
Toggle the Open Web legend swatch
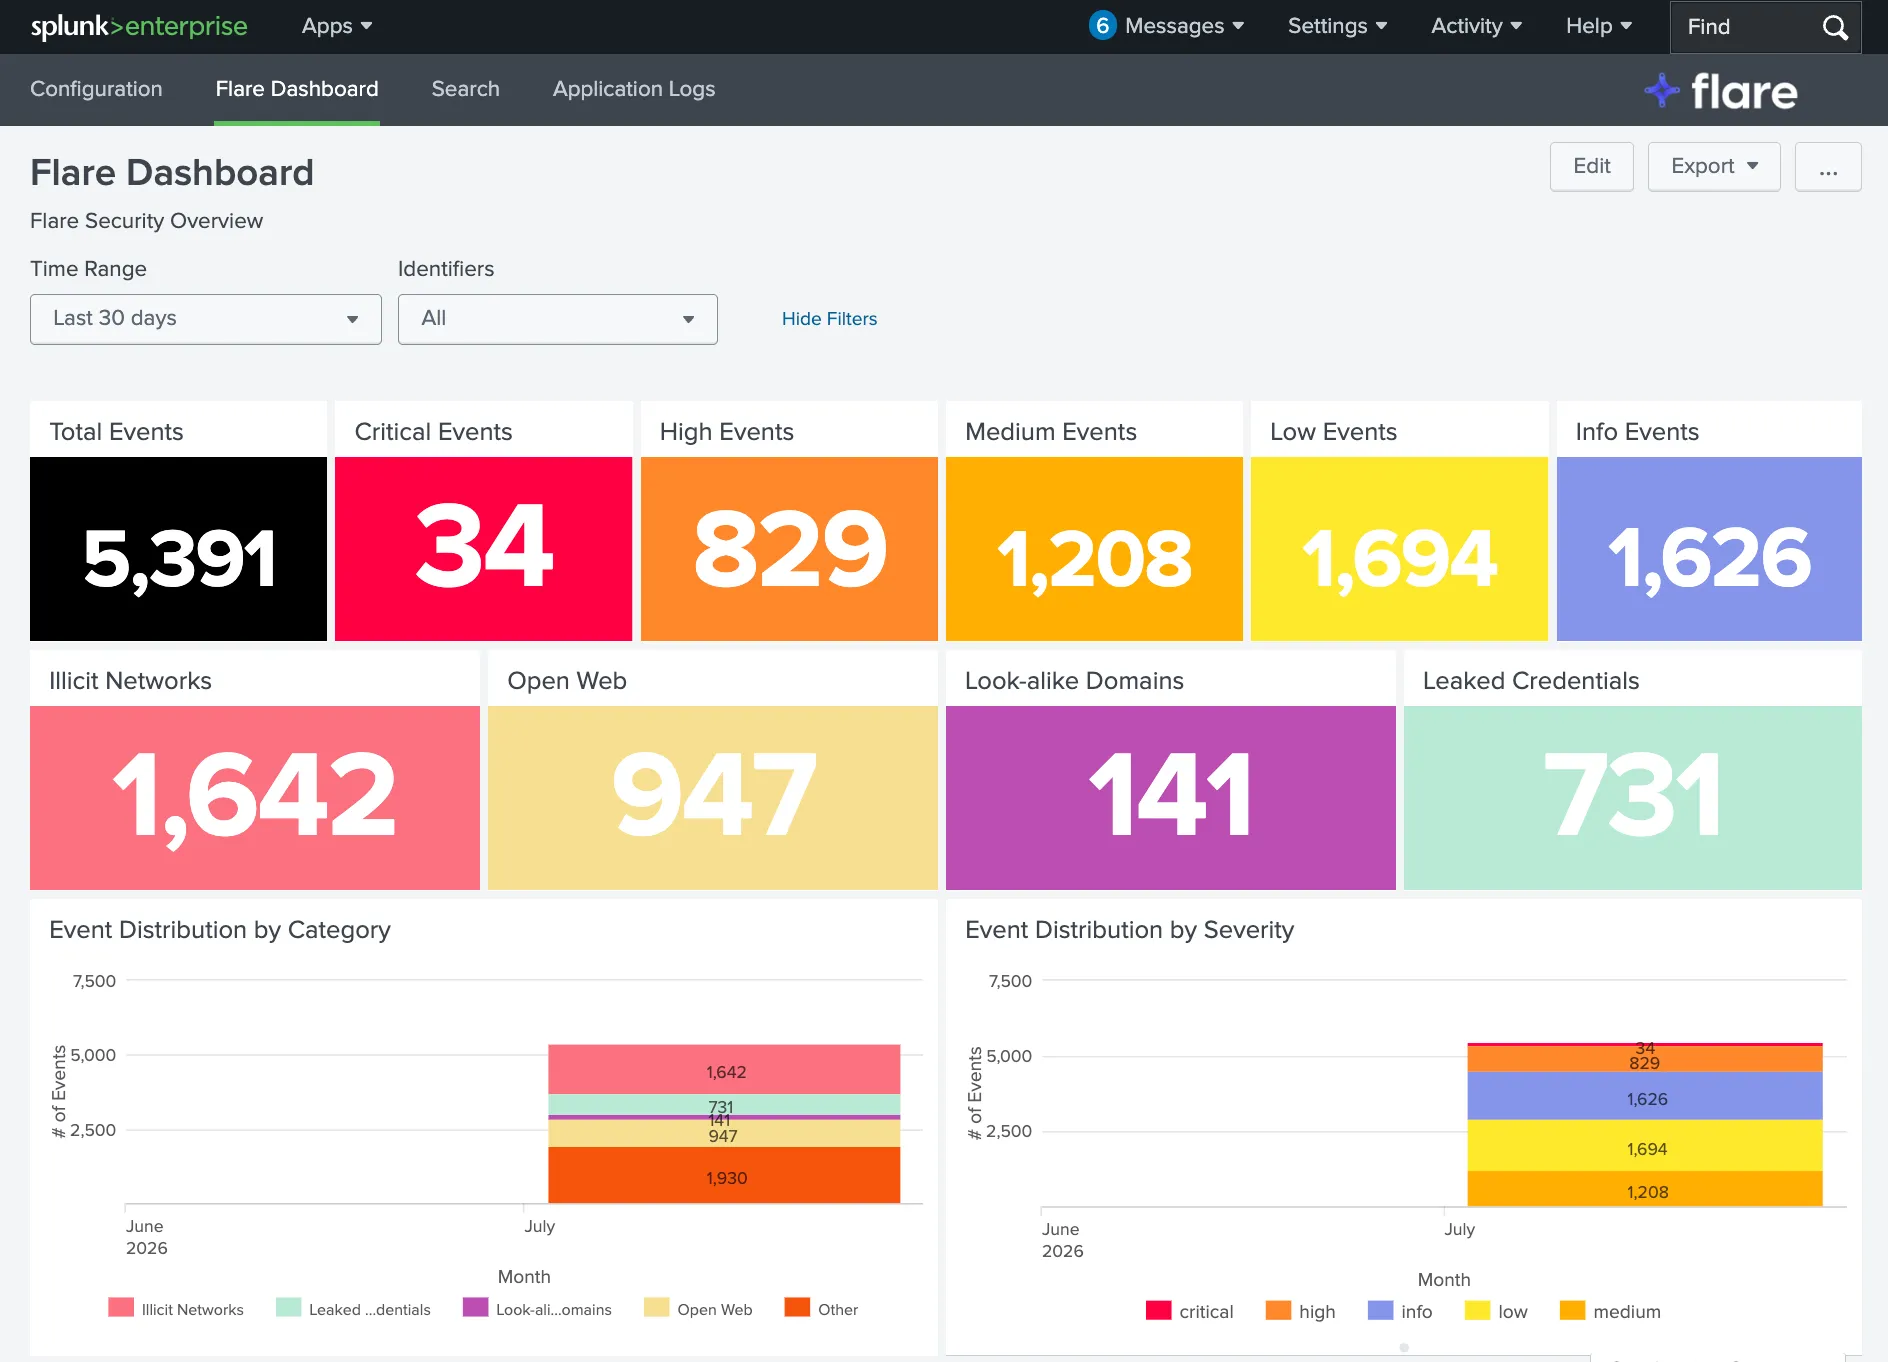[x=657, y=1308]
